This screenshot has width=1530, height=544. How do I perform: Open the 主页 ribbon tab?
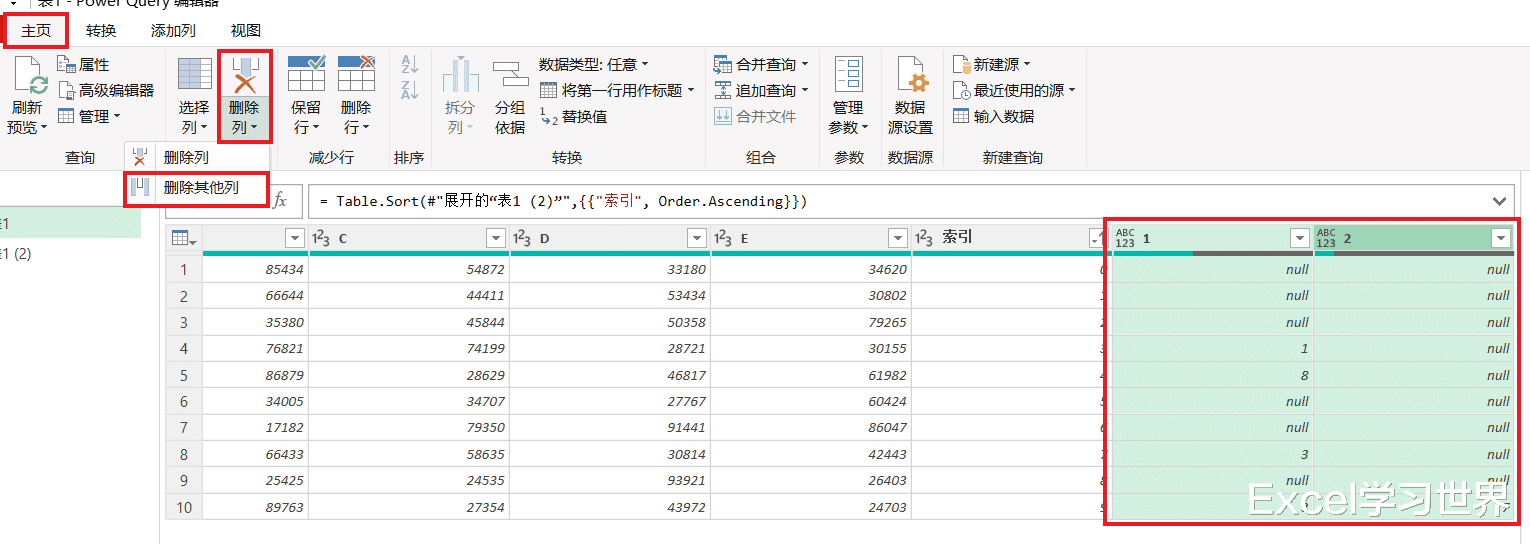pos(36,31)
